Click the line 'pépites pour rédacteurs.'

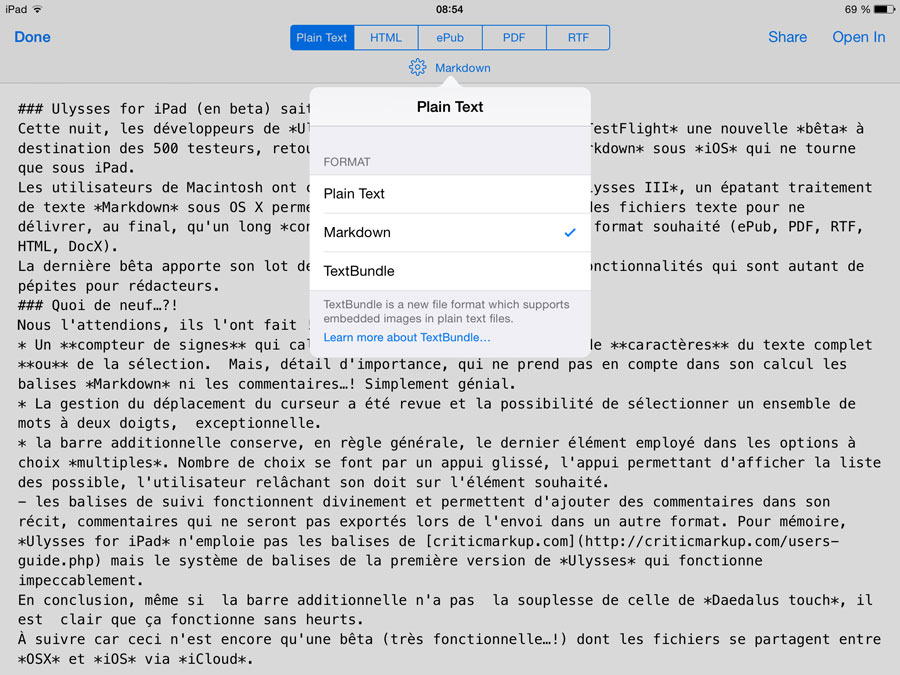pos(118,286)
